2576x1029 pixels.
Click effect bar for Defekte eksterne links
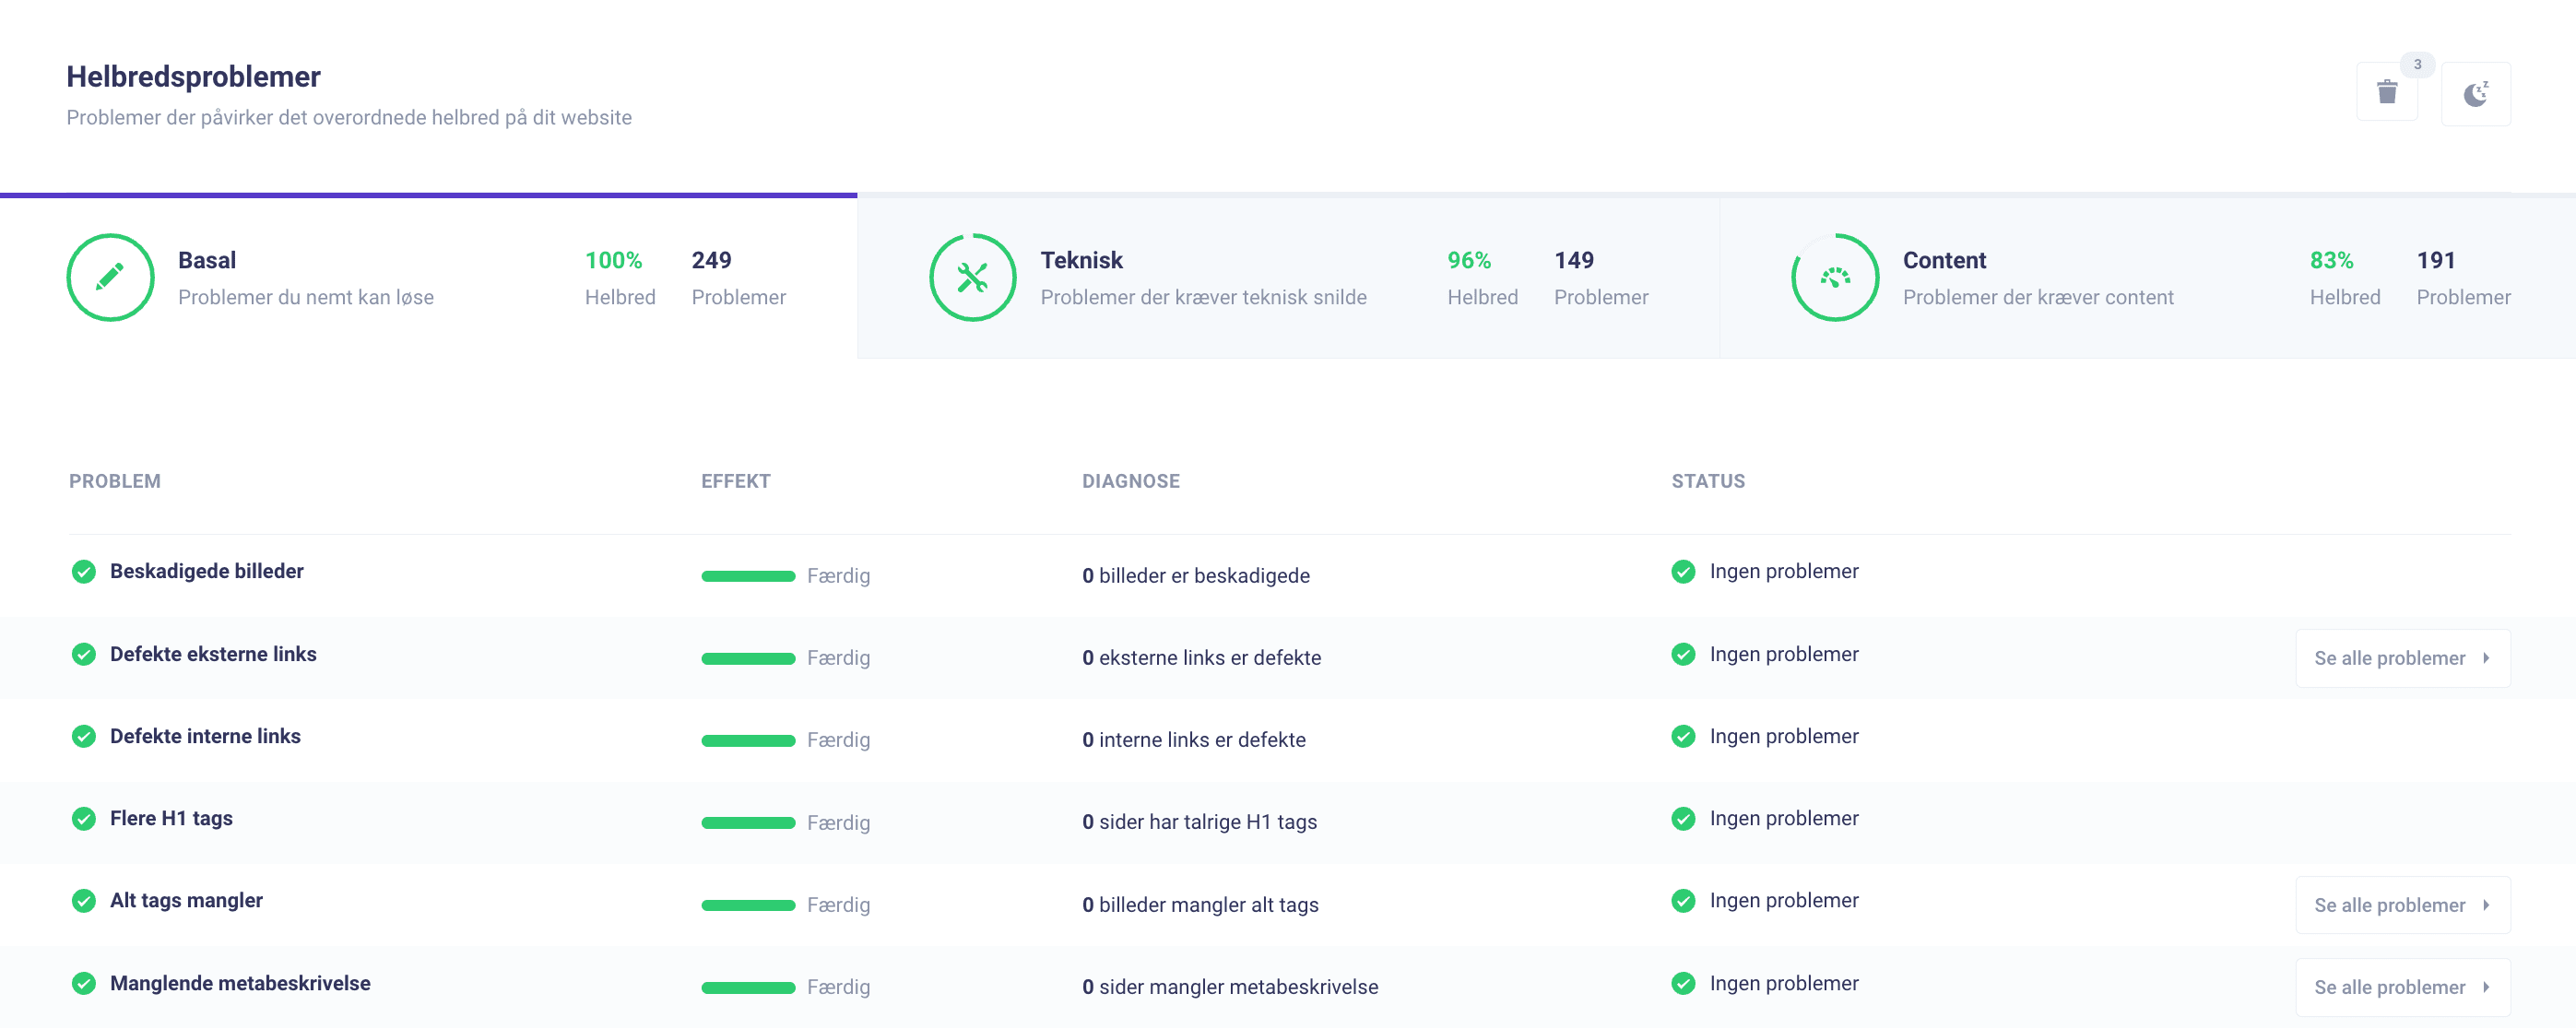748,658
